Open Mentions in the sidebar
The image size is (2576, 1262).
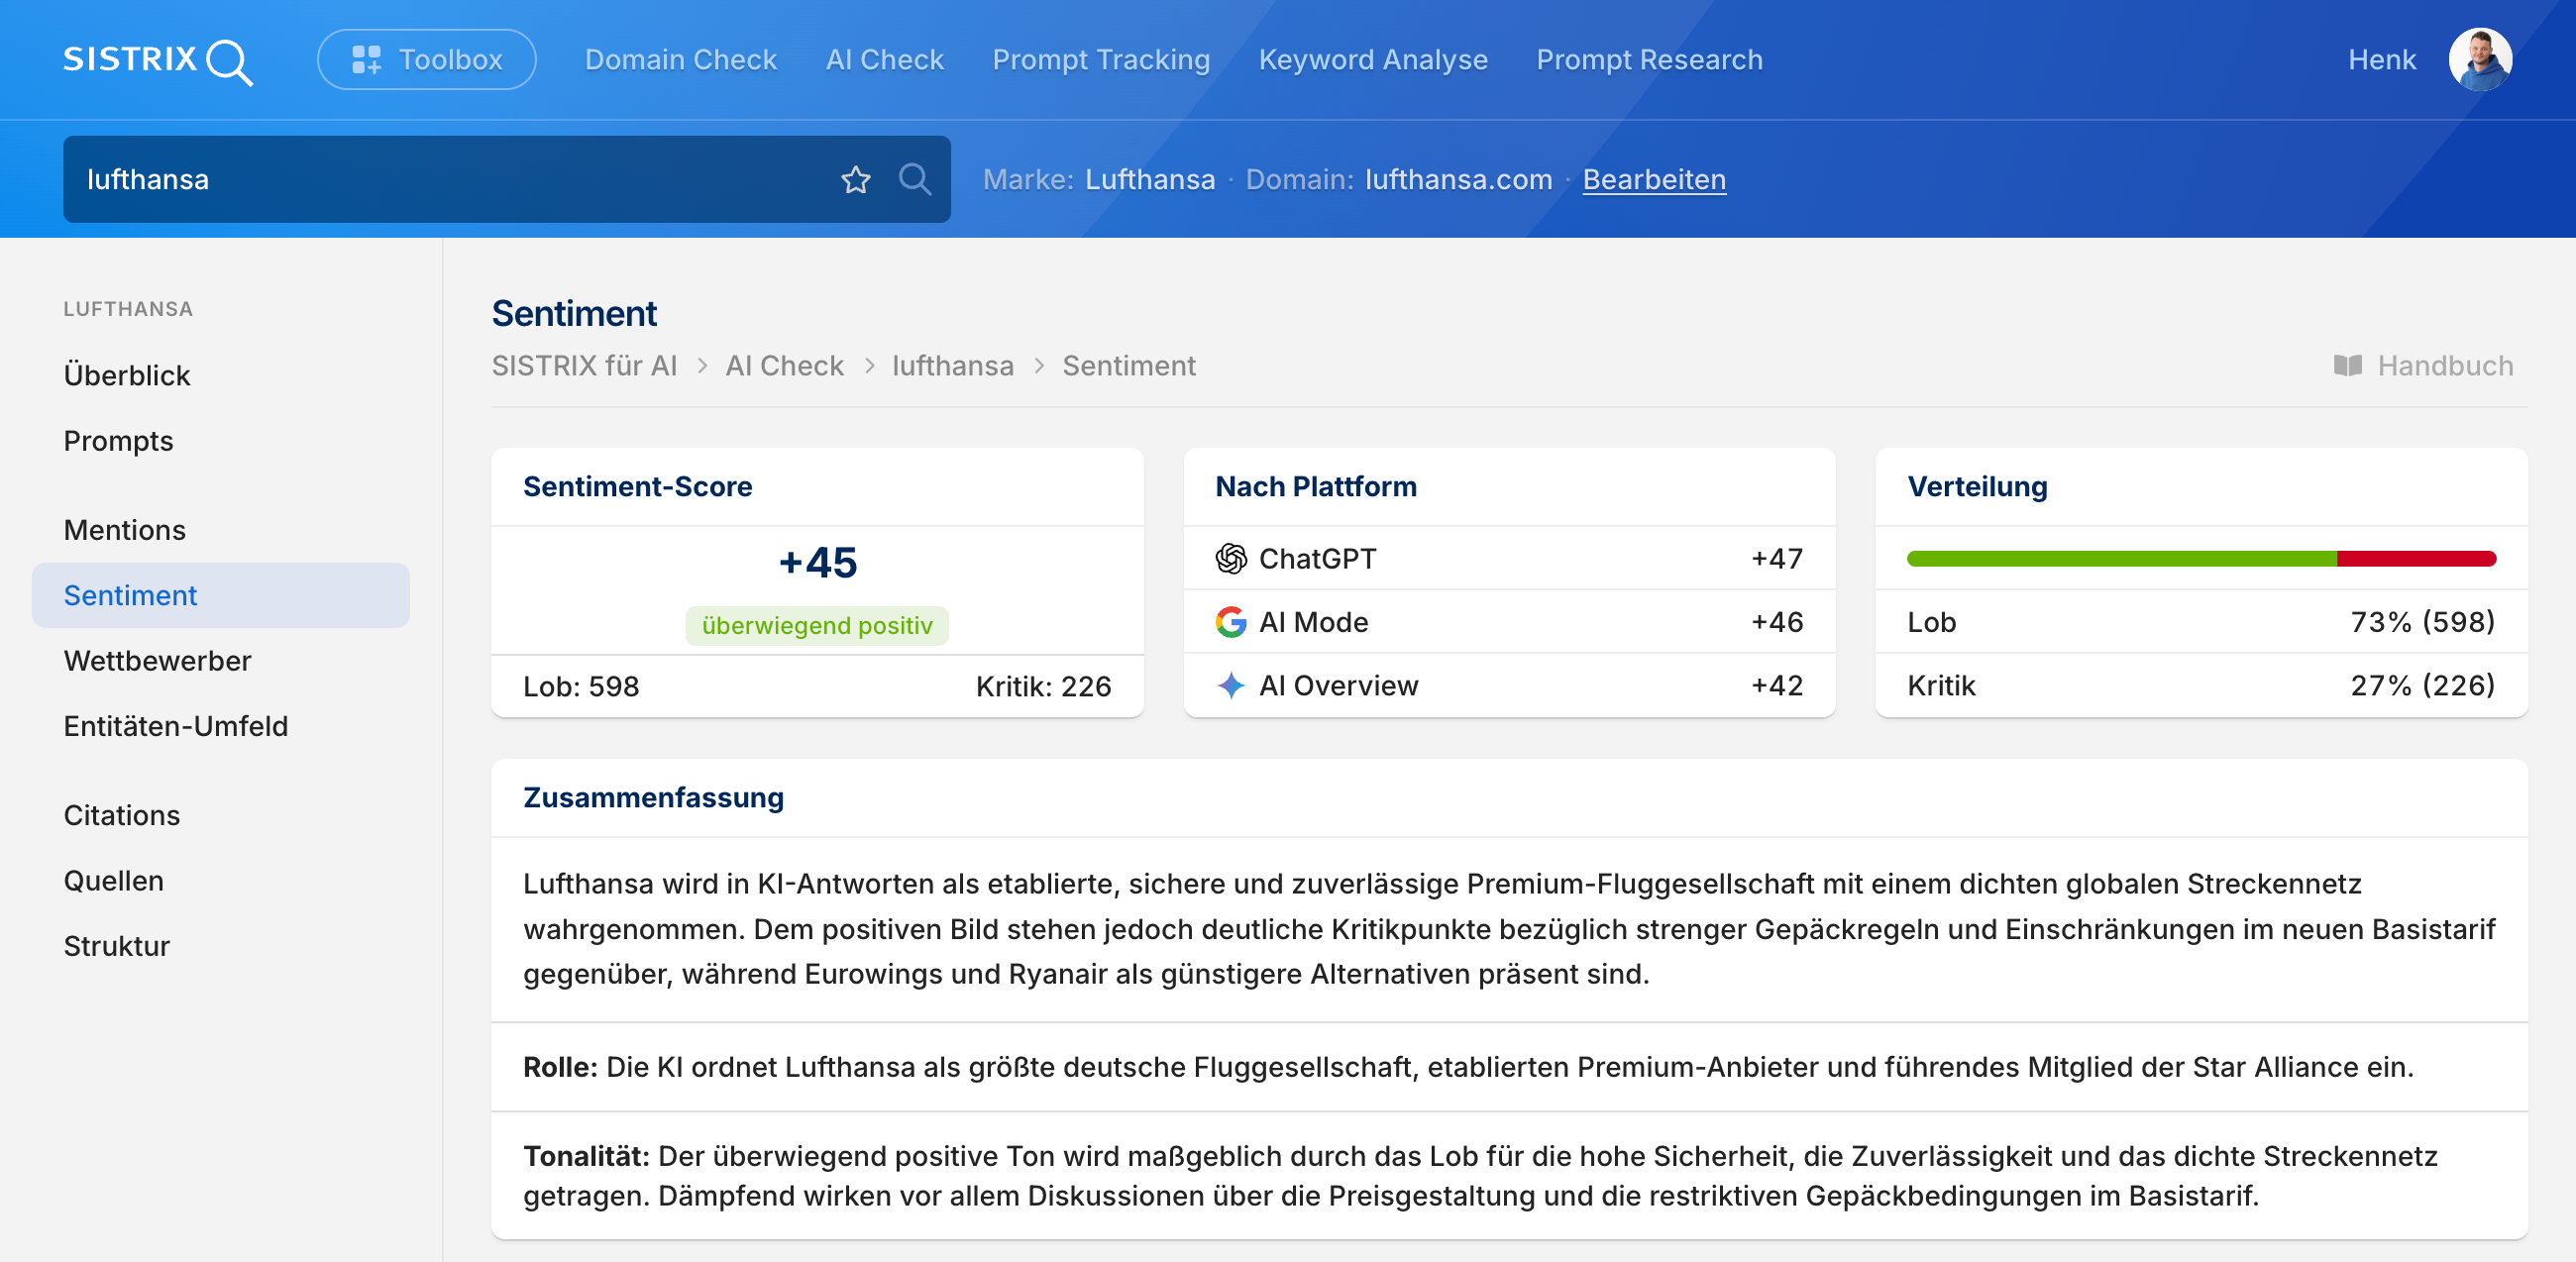[x=124, y=530]
